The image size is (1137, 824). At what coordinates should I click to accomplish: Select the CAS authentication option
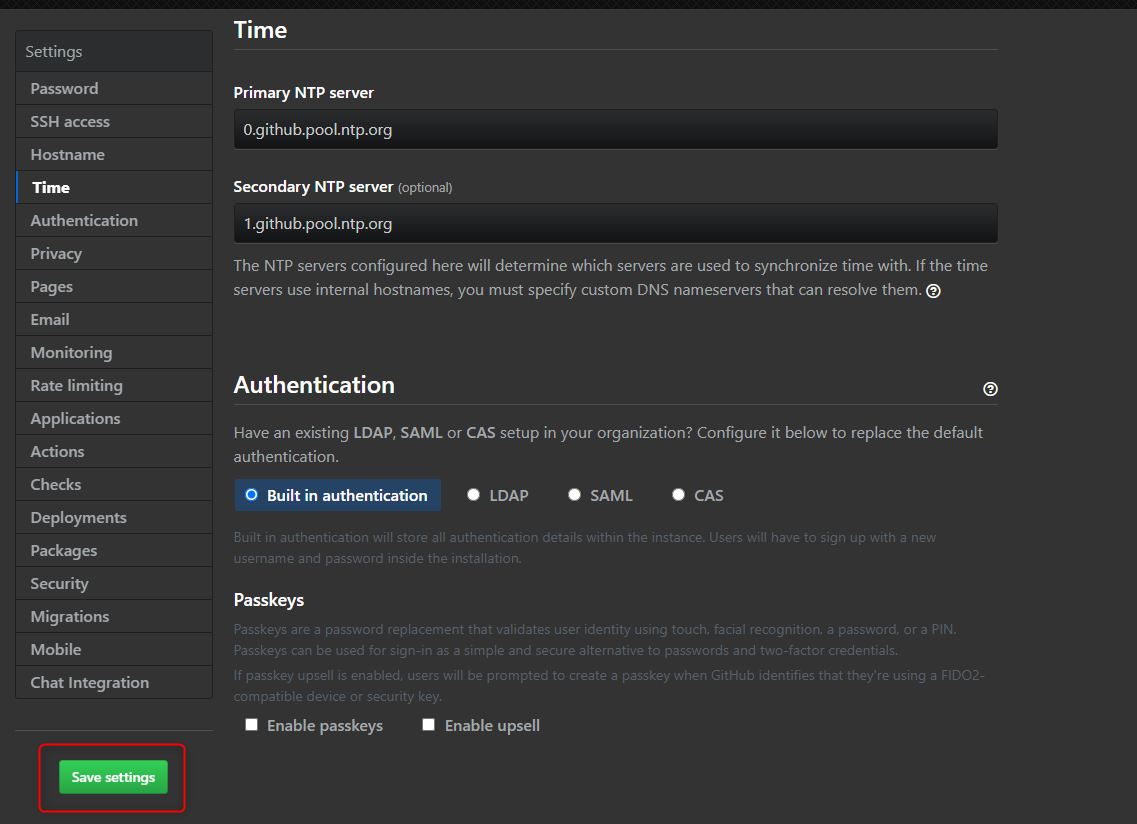(x=678, y=494)
